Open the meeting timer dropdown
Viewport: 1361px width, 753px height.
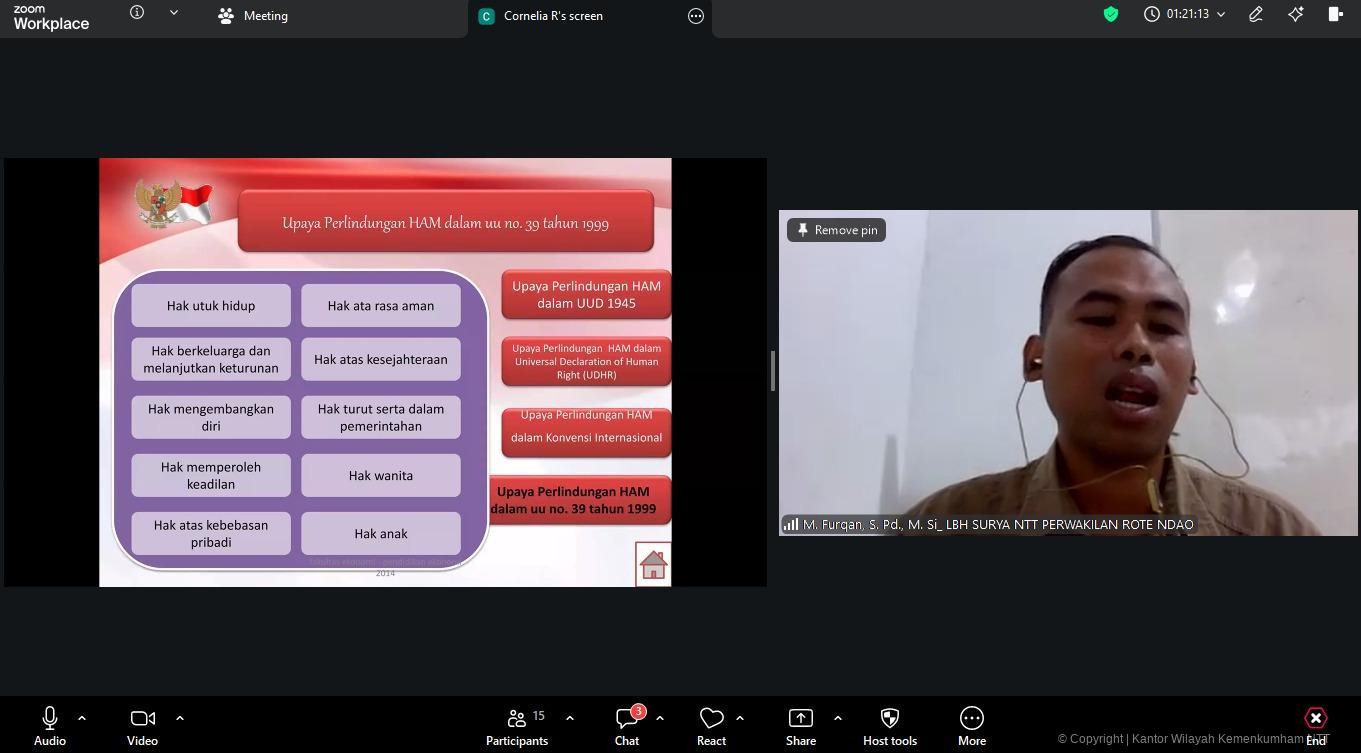tap(1221, 15)
